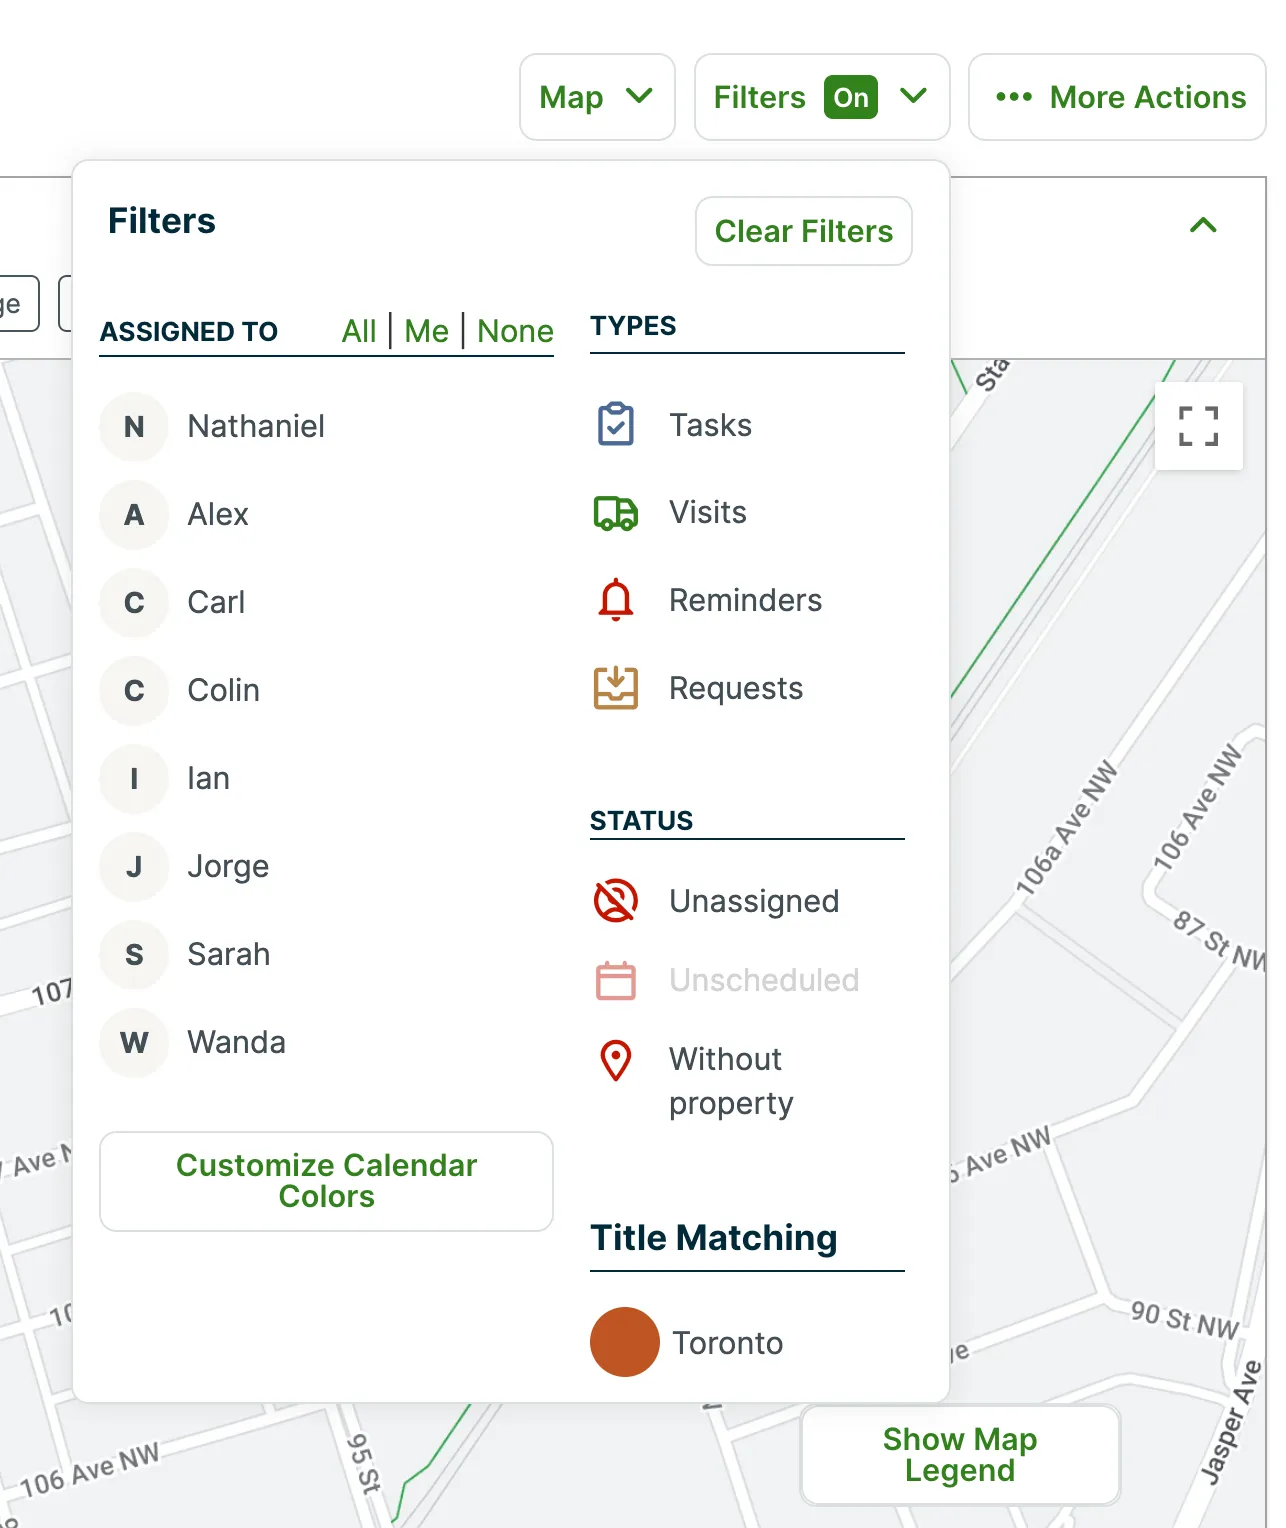Image resolution: width=1286 pixels, height=1528 pixels.
Task: Select Alex in the assignee list
Action: (218, 515)
